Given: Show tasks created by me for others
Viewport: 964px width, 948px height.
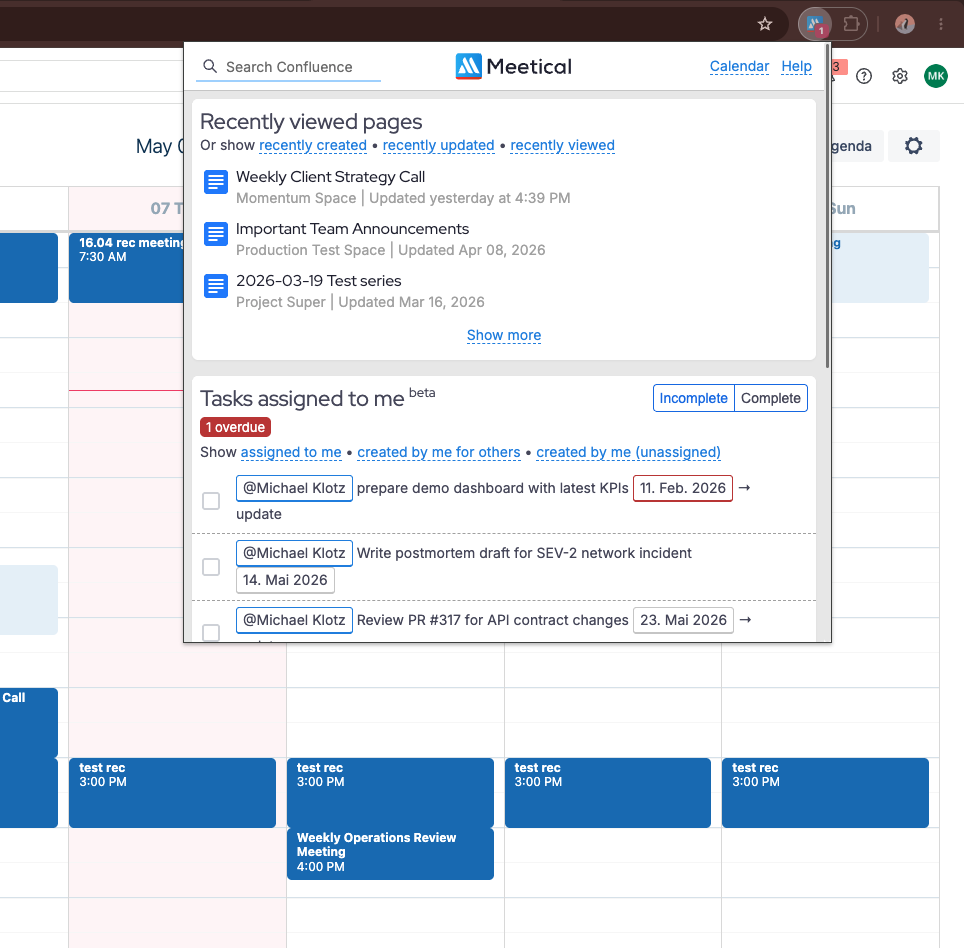Looking at the screenshot, I should click(x=438, y=452).
